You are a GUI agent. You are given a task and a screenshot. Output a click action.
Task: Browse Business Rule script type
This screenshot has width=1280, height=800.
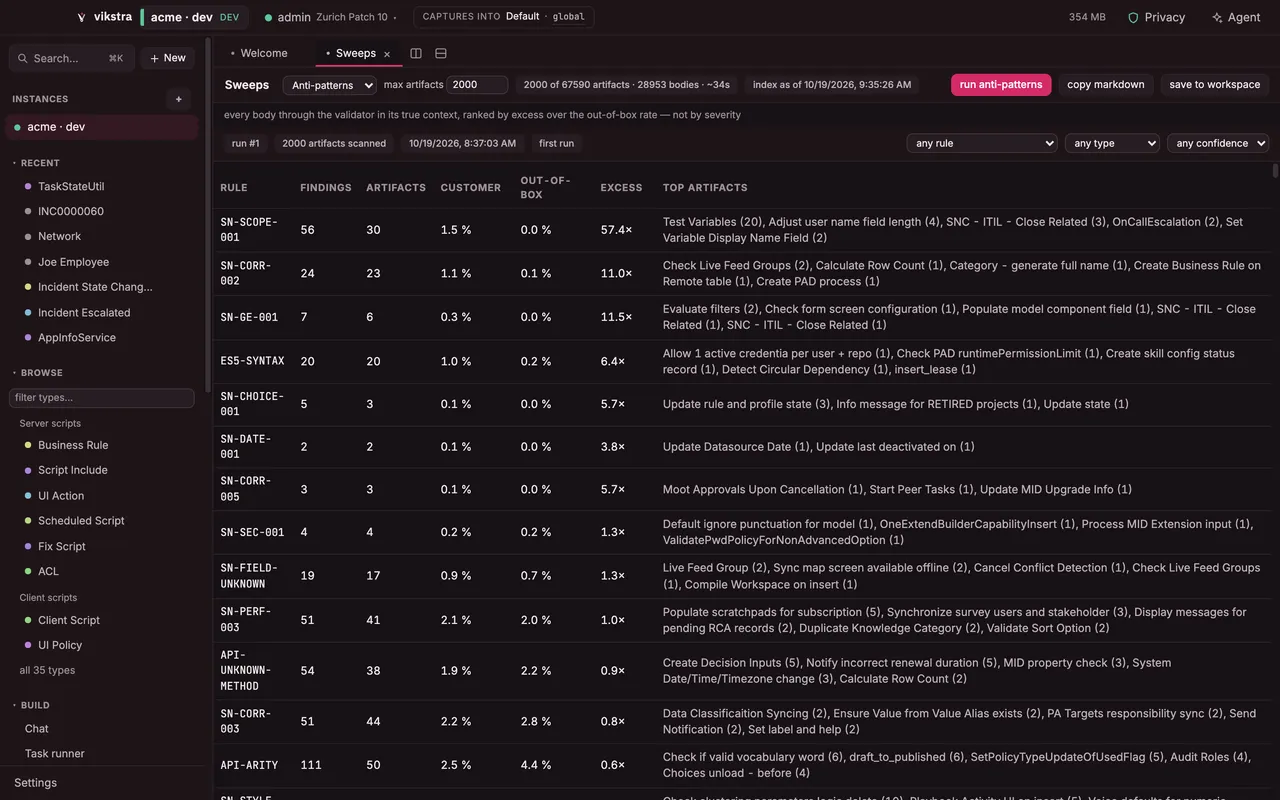73,445
